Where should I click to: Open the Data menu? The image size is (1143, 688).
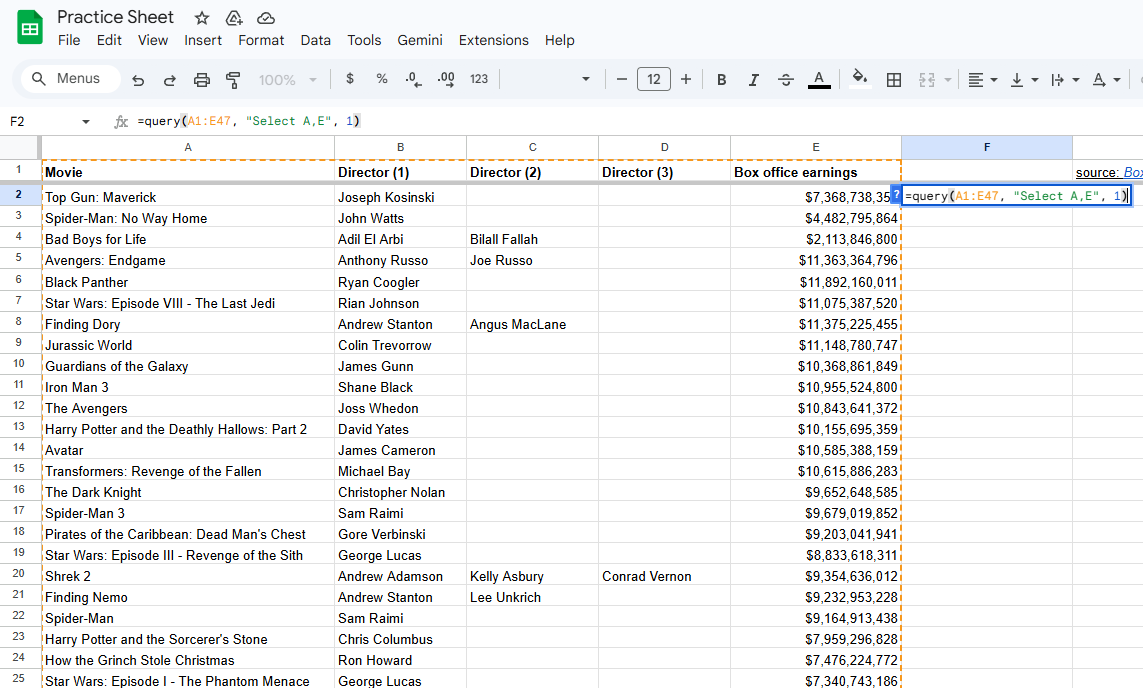coord(316,40)
